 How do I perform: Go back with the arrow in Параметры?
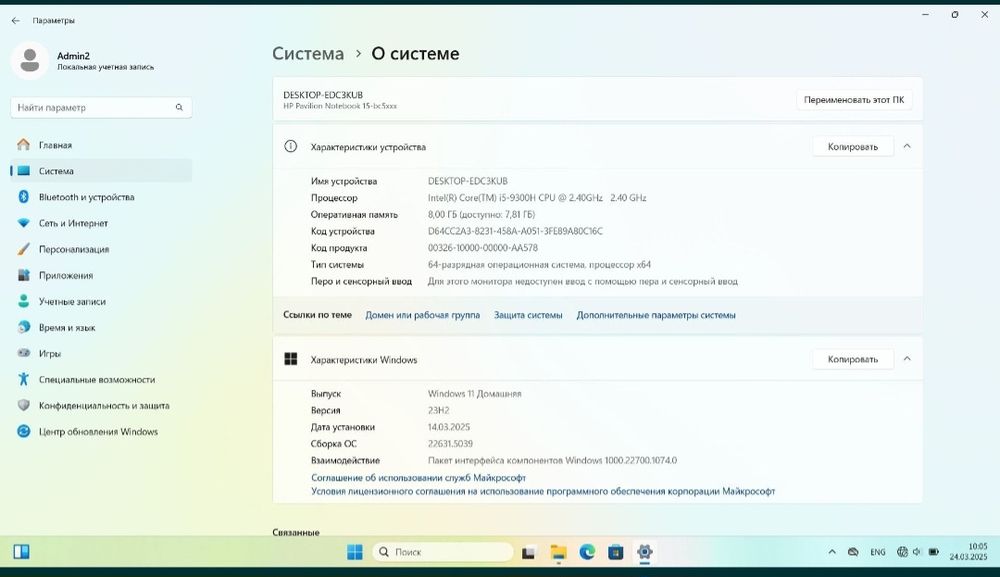click(x=15, y=20)
